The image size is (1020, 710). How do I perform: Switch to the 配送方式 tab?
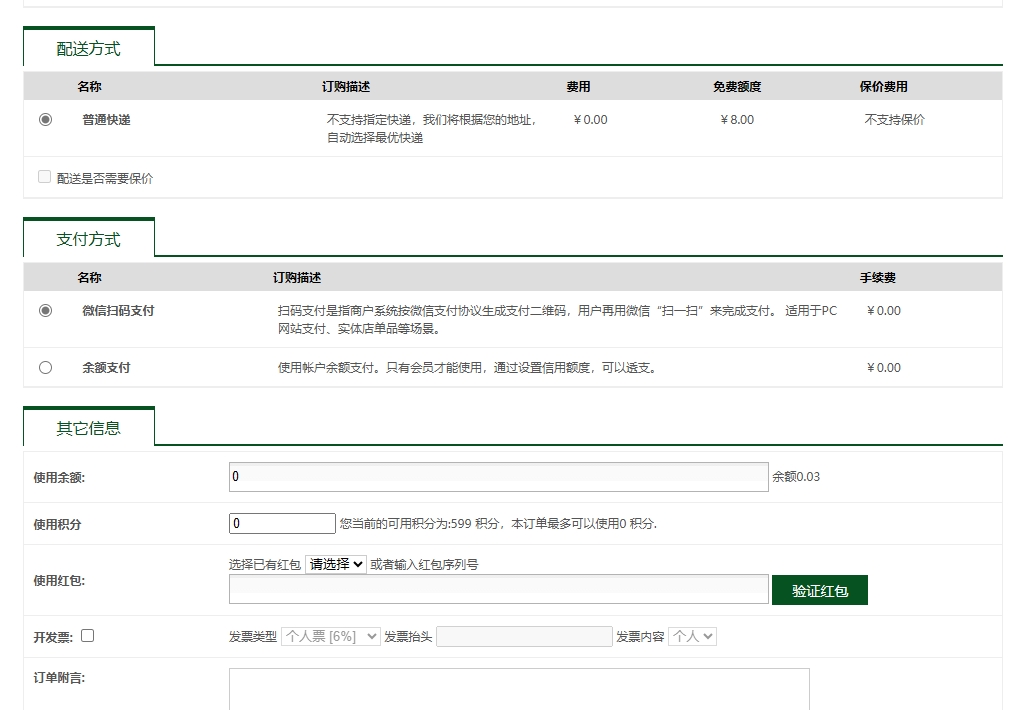pyautogui.click(x=88, y=46)
